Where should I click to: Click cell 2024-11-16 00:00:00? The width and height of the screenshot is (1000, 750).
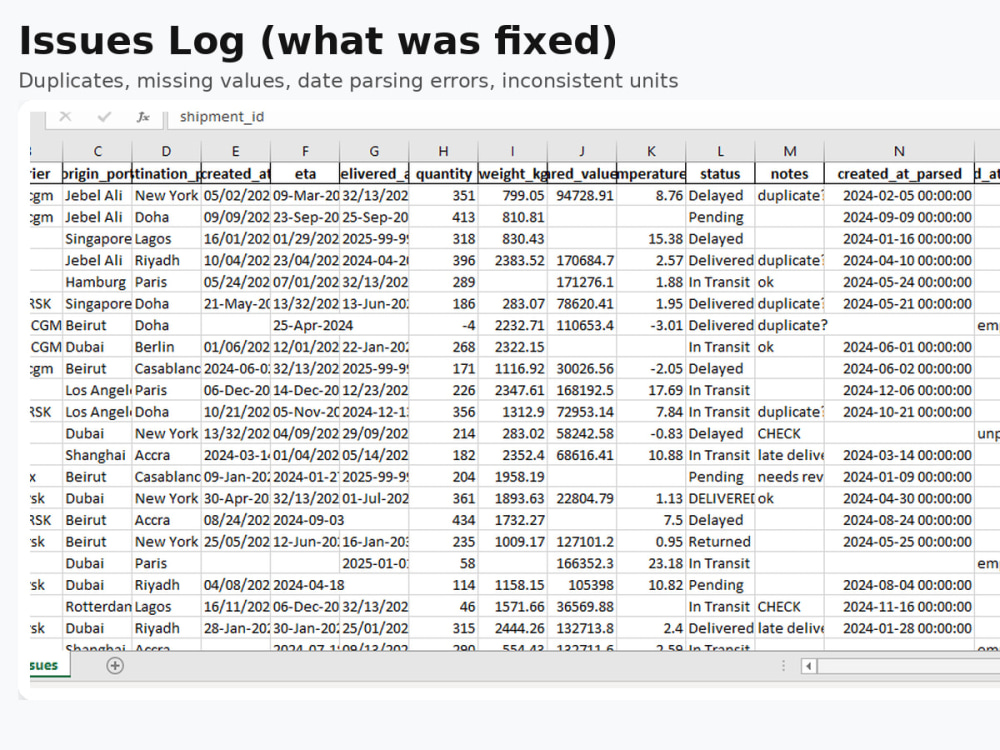[x=899, y=607]
